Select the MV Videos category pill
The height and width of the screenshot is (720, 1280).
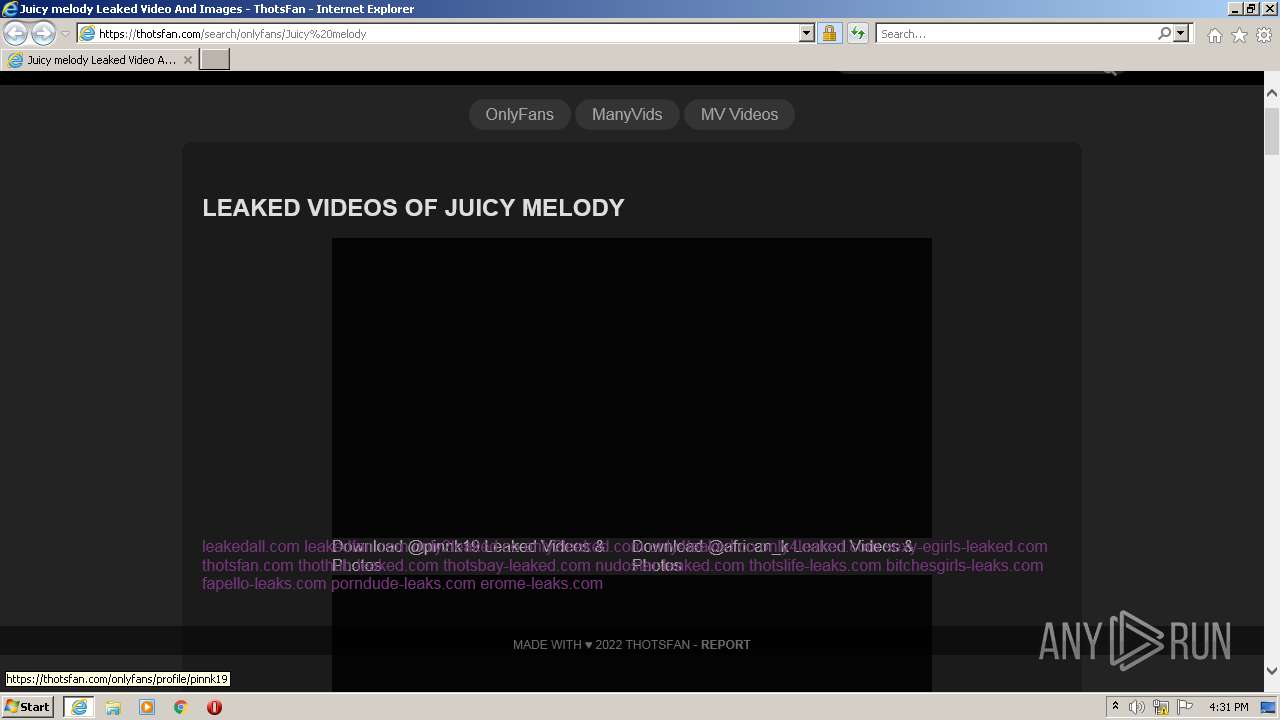739,114
